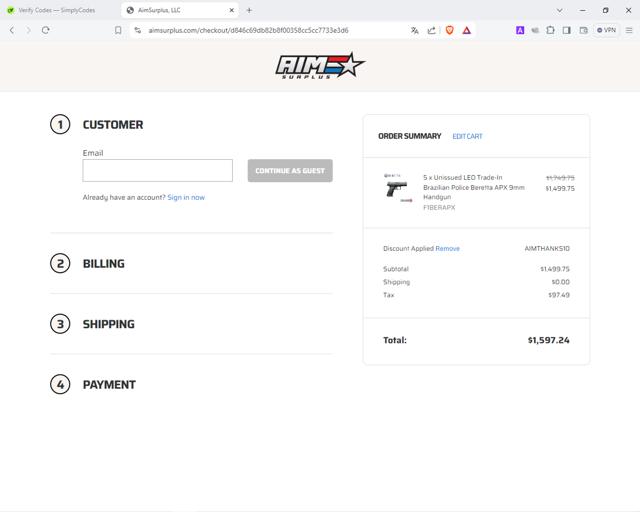The width and height of the screenshot is (640, 512).
Task: Open the browser main hamburger menu
Action: tap(629, 30)
